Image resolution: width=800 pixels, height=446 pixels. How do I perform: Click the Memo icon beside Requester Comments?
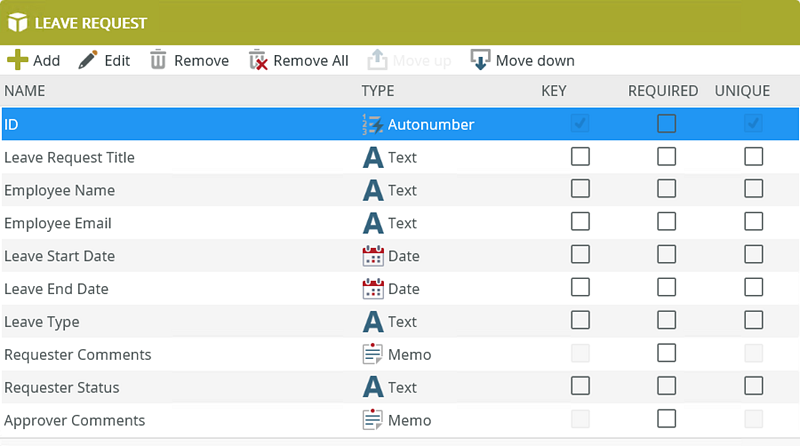pyautogui.click(x=373, y=355)
